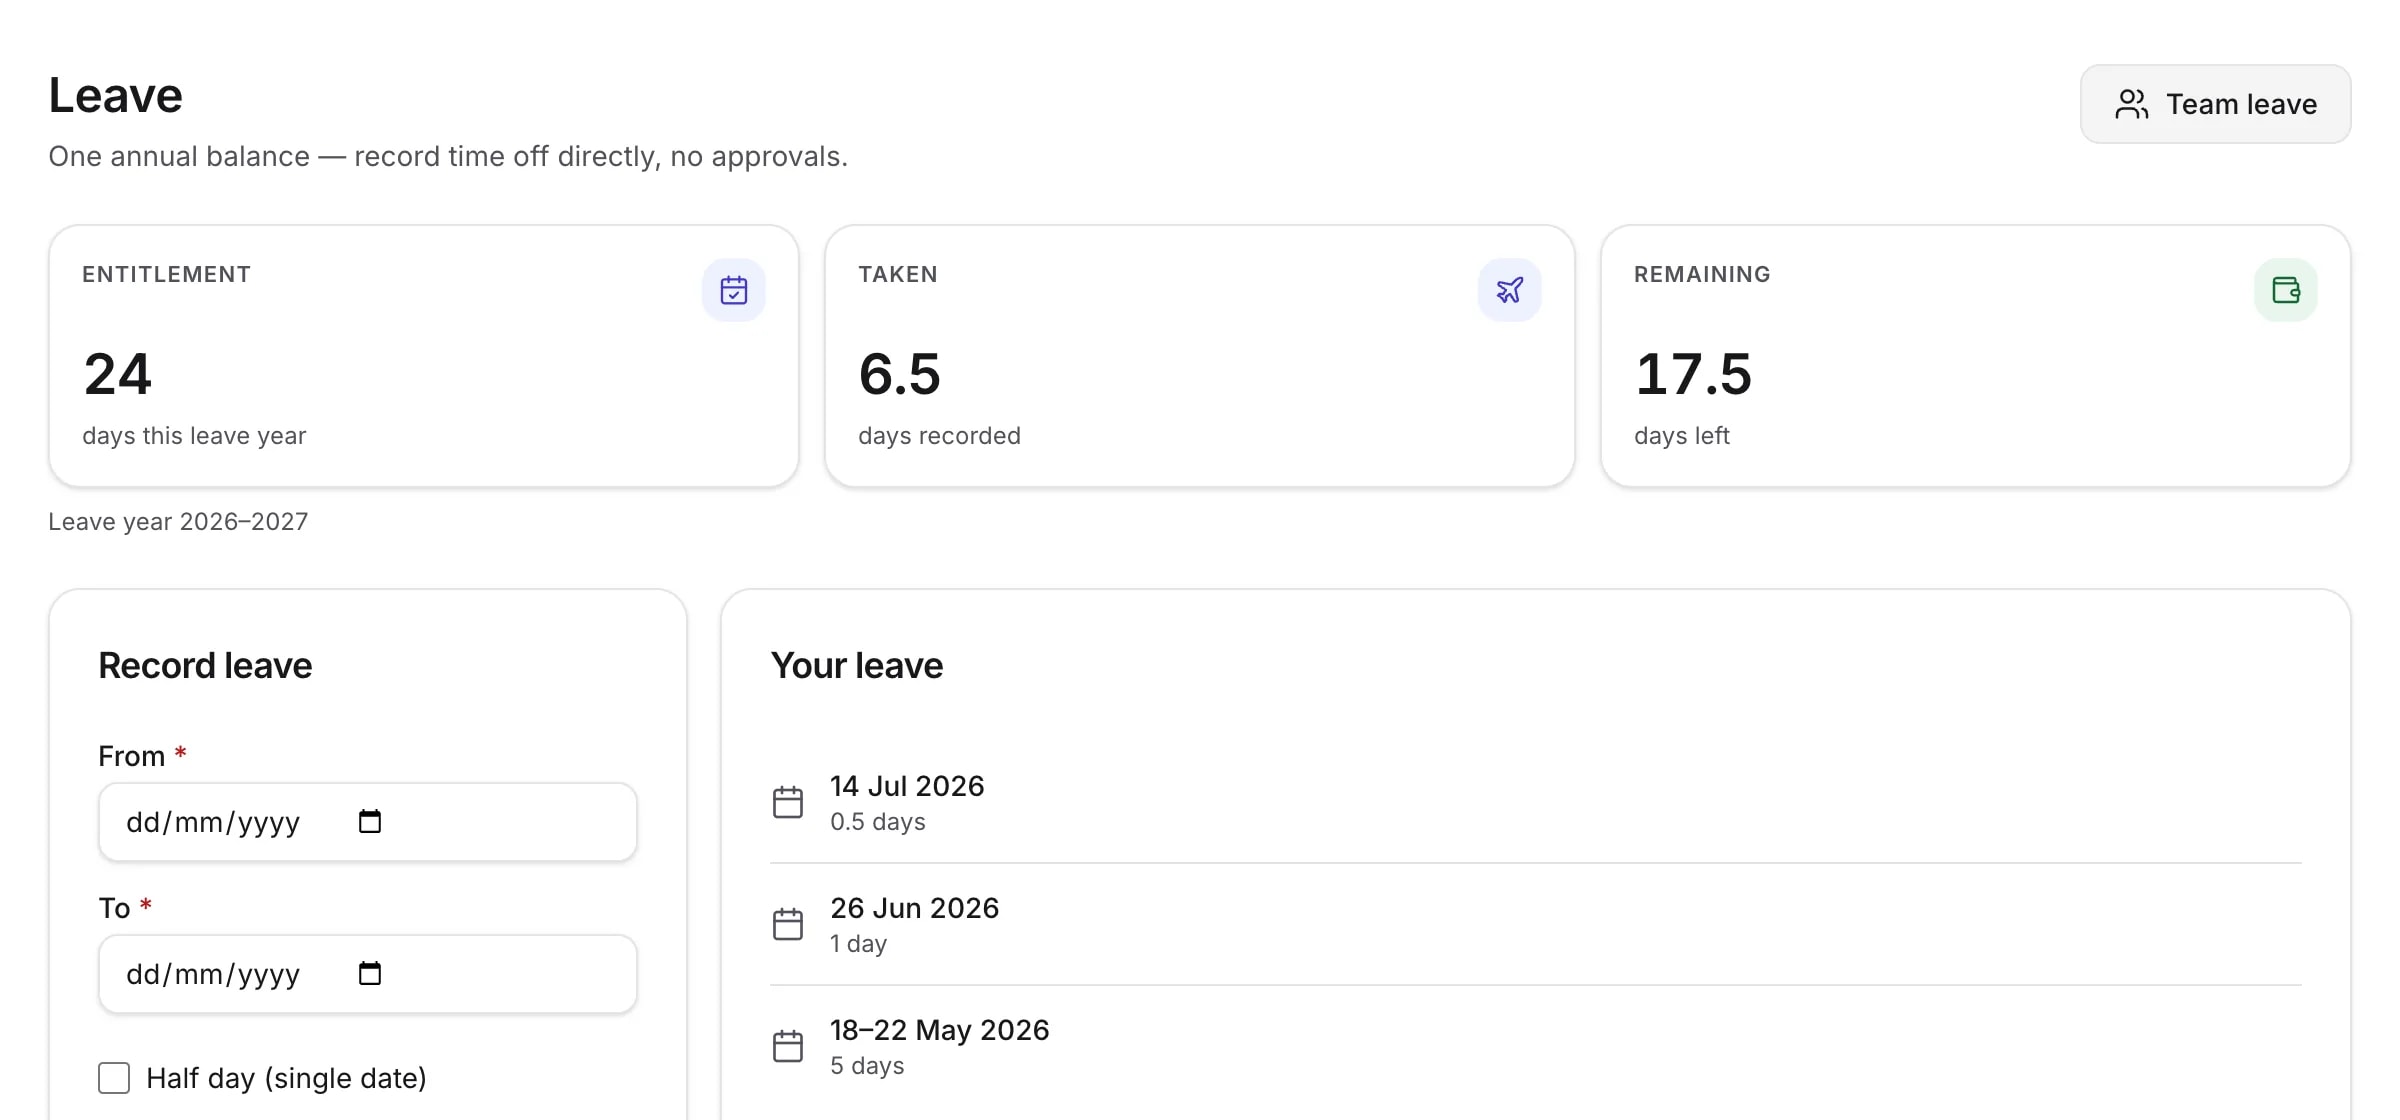Focus the To date input field
Image resolution: width=2400 pixels, height=1120 pixels.
[x=368, y=974]
